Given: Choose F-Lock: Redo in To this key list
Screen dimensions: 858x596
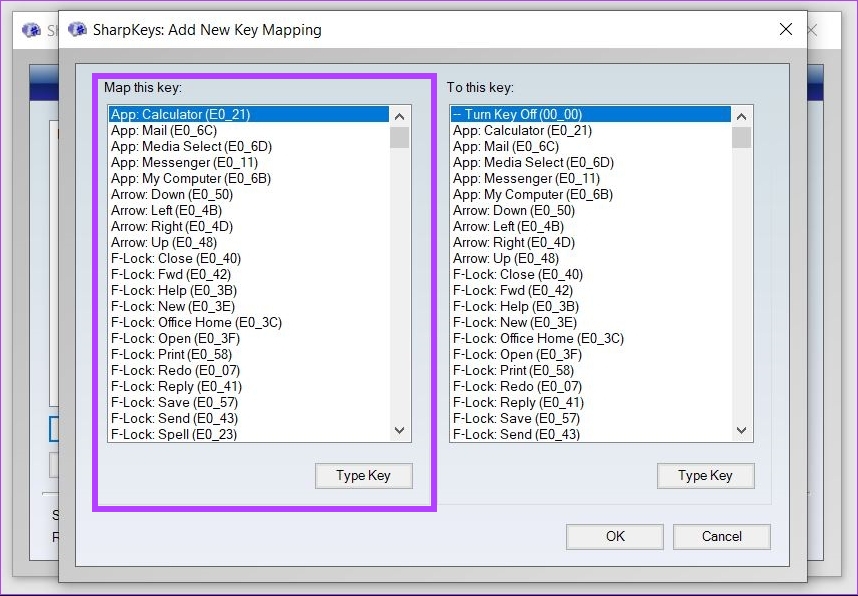Looking at the screenshot, I should pos(591,386).
